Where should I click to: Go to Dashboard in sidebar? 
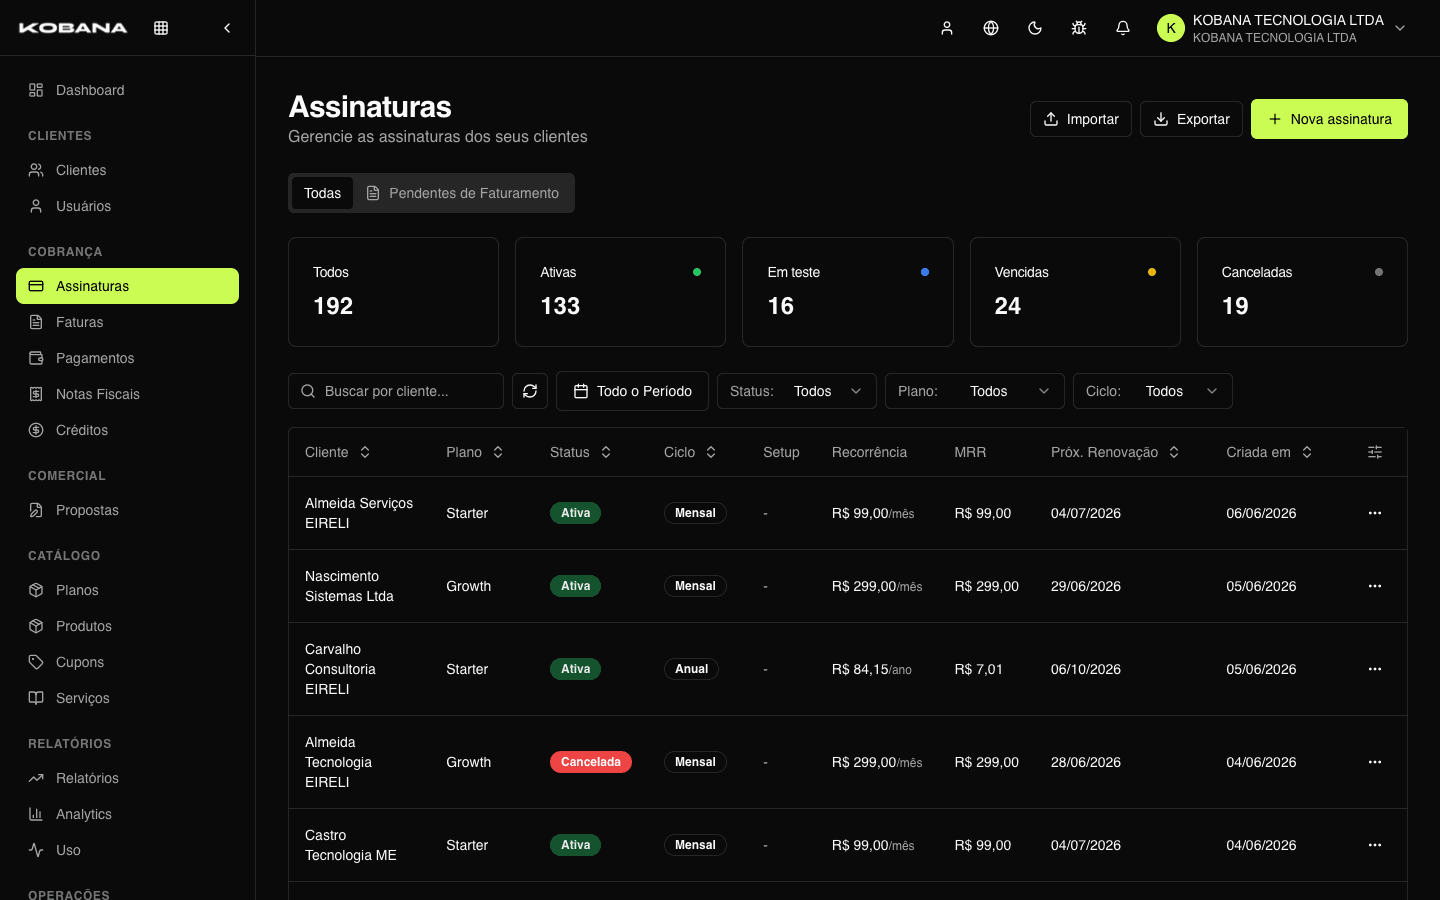[127, 90]
